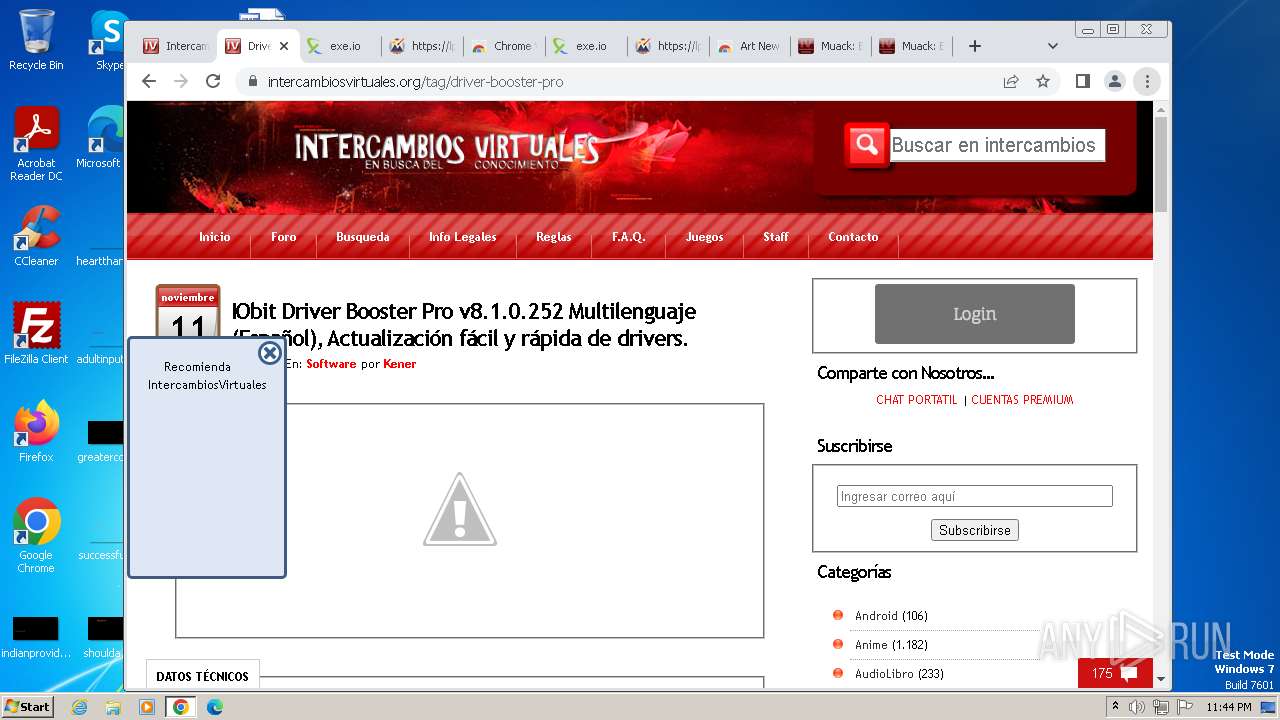View site information padlock icon
The image size is (1280, 720).
click(253, 81)
